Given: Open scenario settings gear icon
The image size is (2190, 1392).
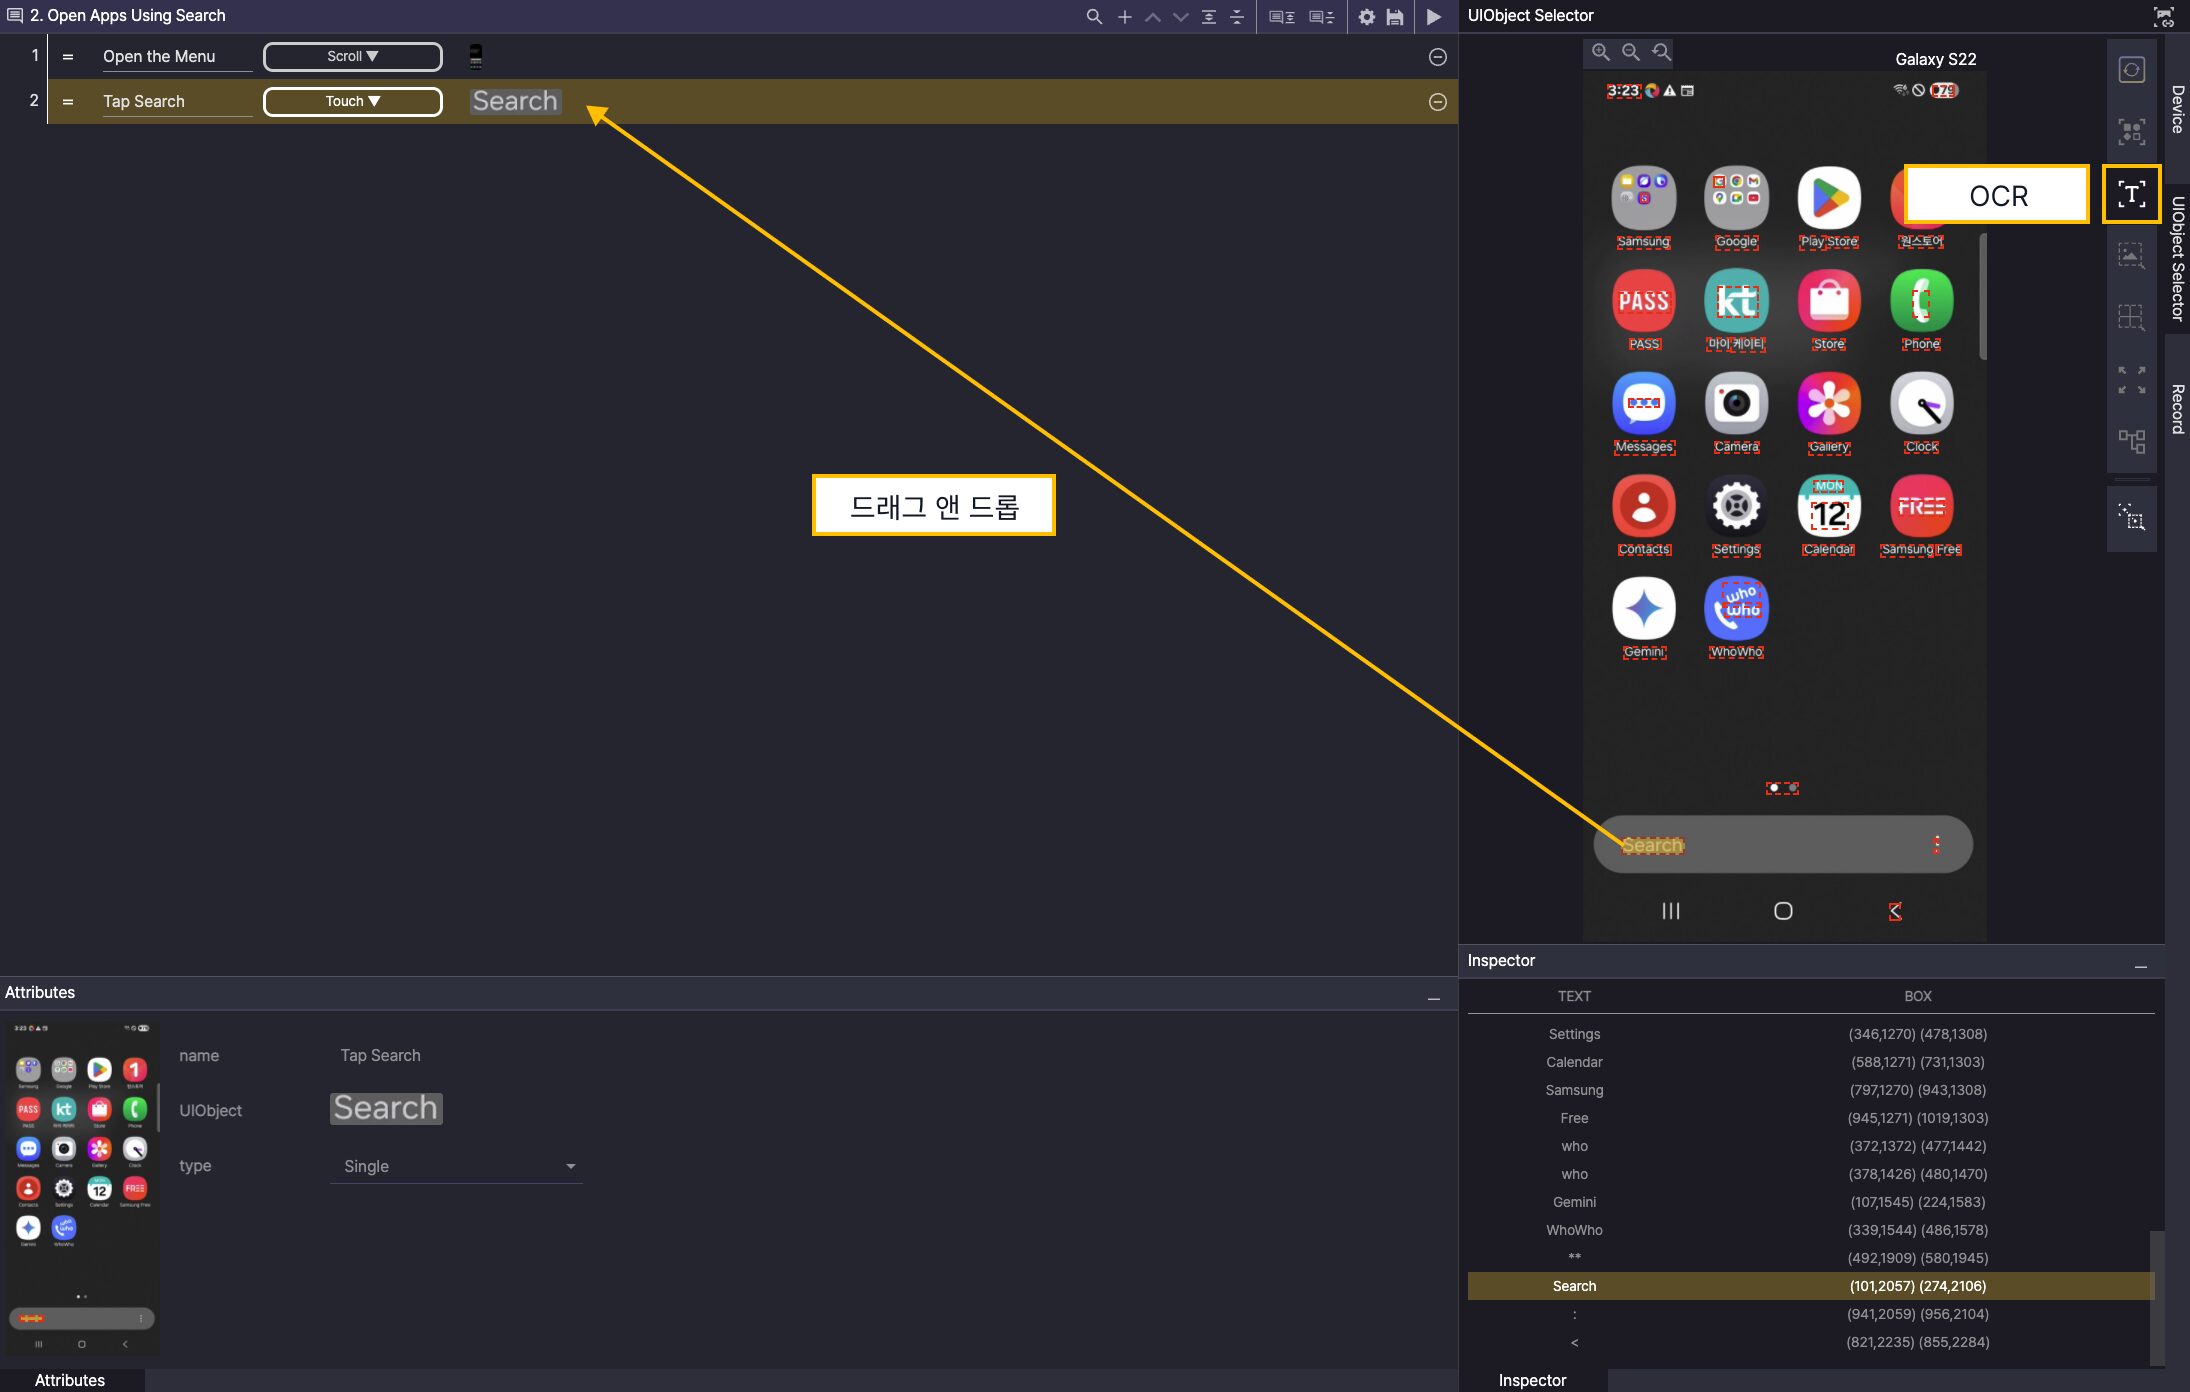Looking at the screenshot, I should (x=1366, y=16).
